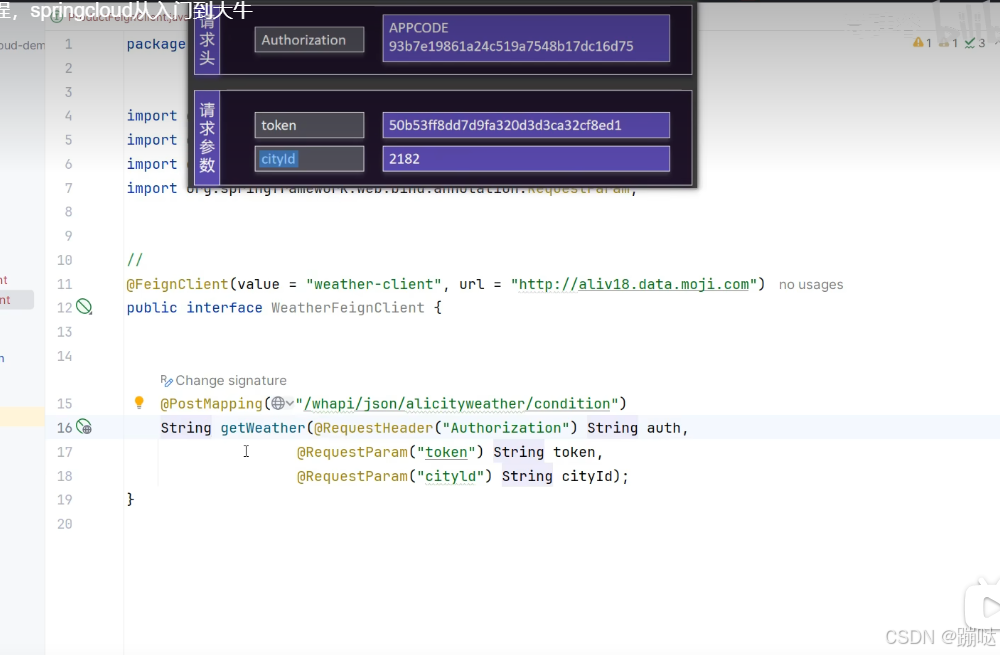Viewport: 1000px width, 655px height.
Task: Click the @RequestHeader annotation
Action: pos(374,427)
